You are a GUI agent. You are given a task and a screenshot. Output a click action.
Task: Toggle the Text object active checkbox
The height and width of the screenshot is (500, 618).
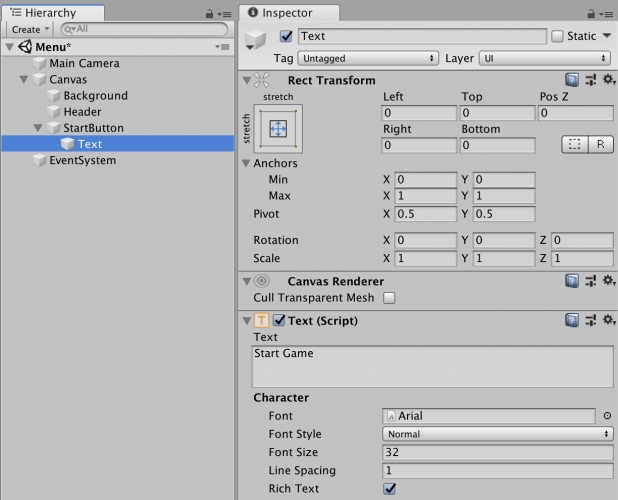coord(287,36)
